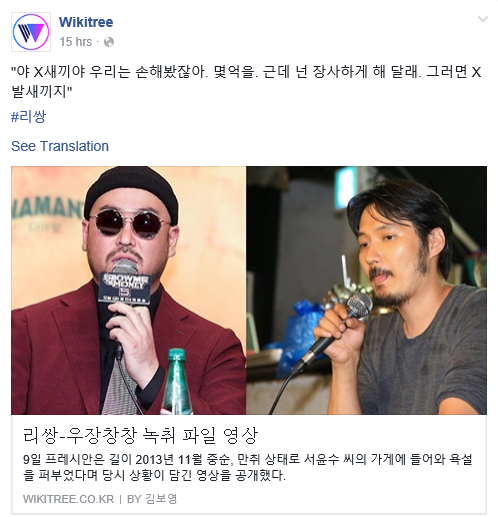Select the quoted Korean post text
498x517 pixels.
pyautogui.click(x=246, y=82)
